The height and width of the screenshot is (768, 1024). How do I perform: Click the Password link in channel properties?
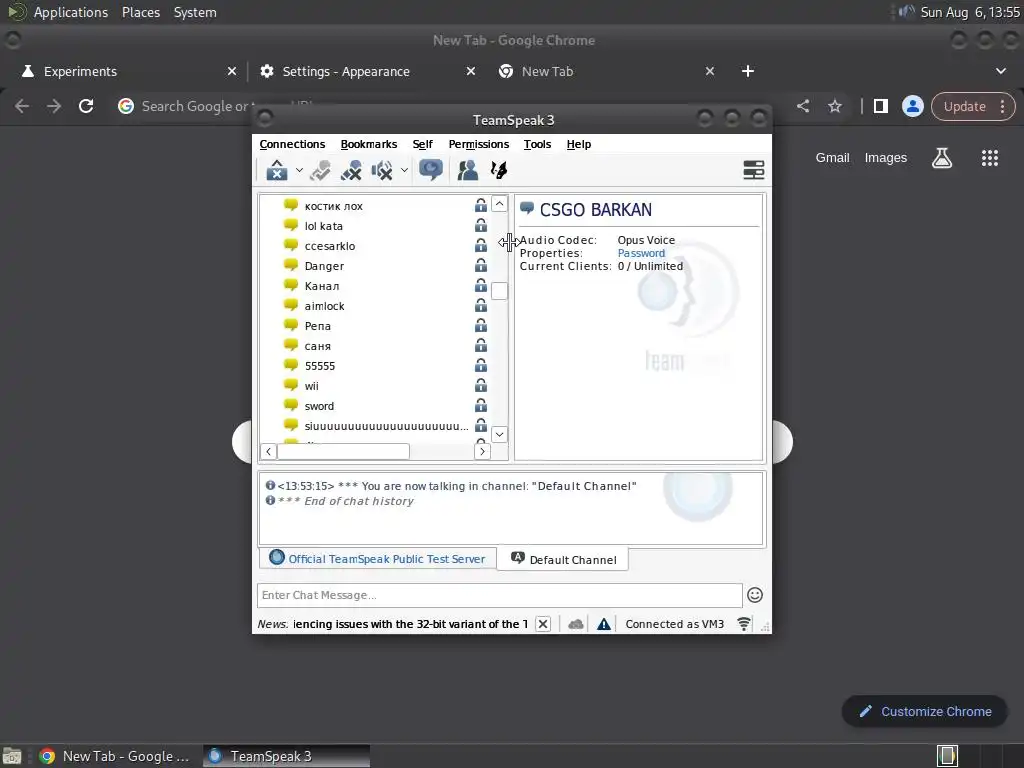(641, 253)
